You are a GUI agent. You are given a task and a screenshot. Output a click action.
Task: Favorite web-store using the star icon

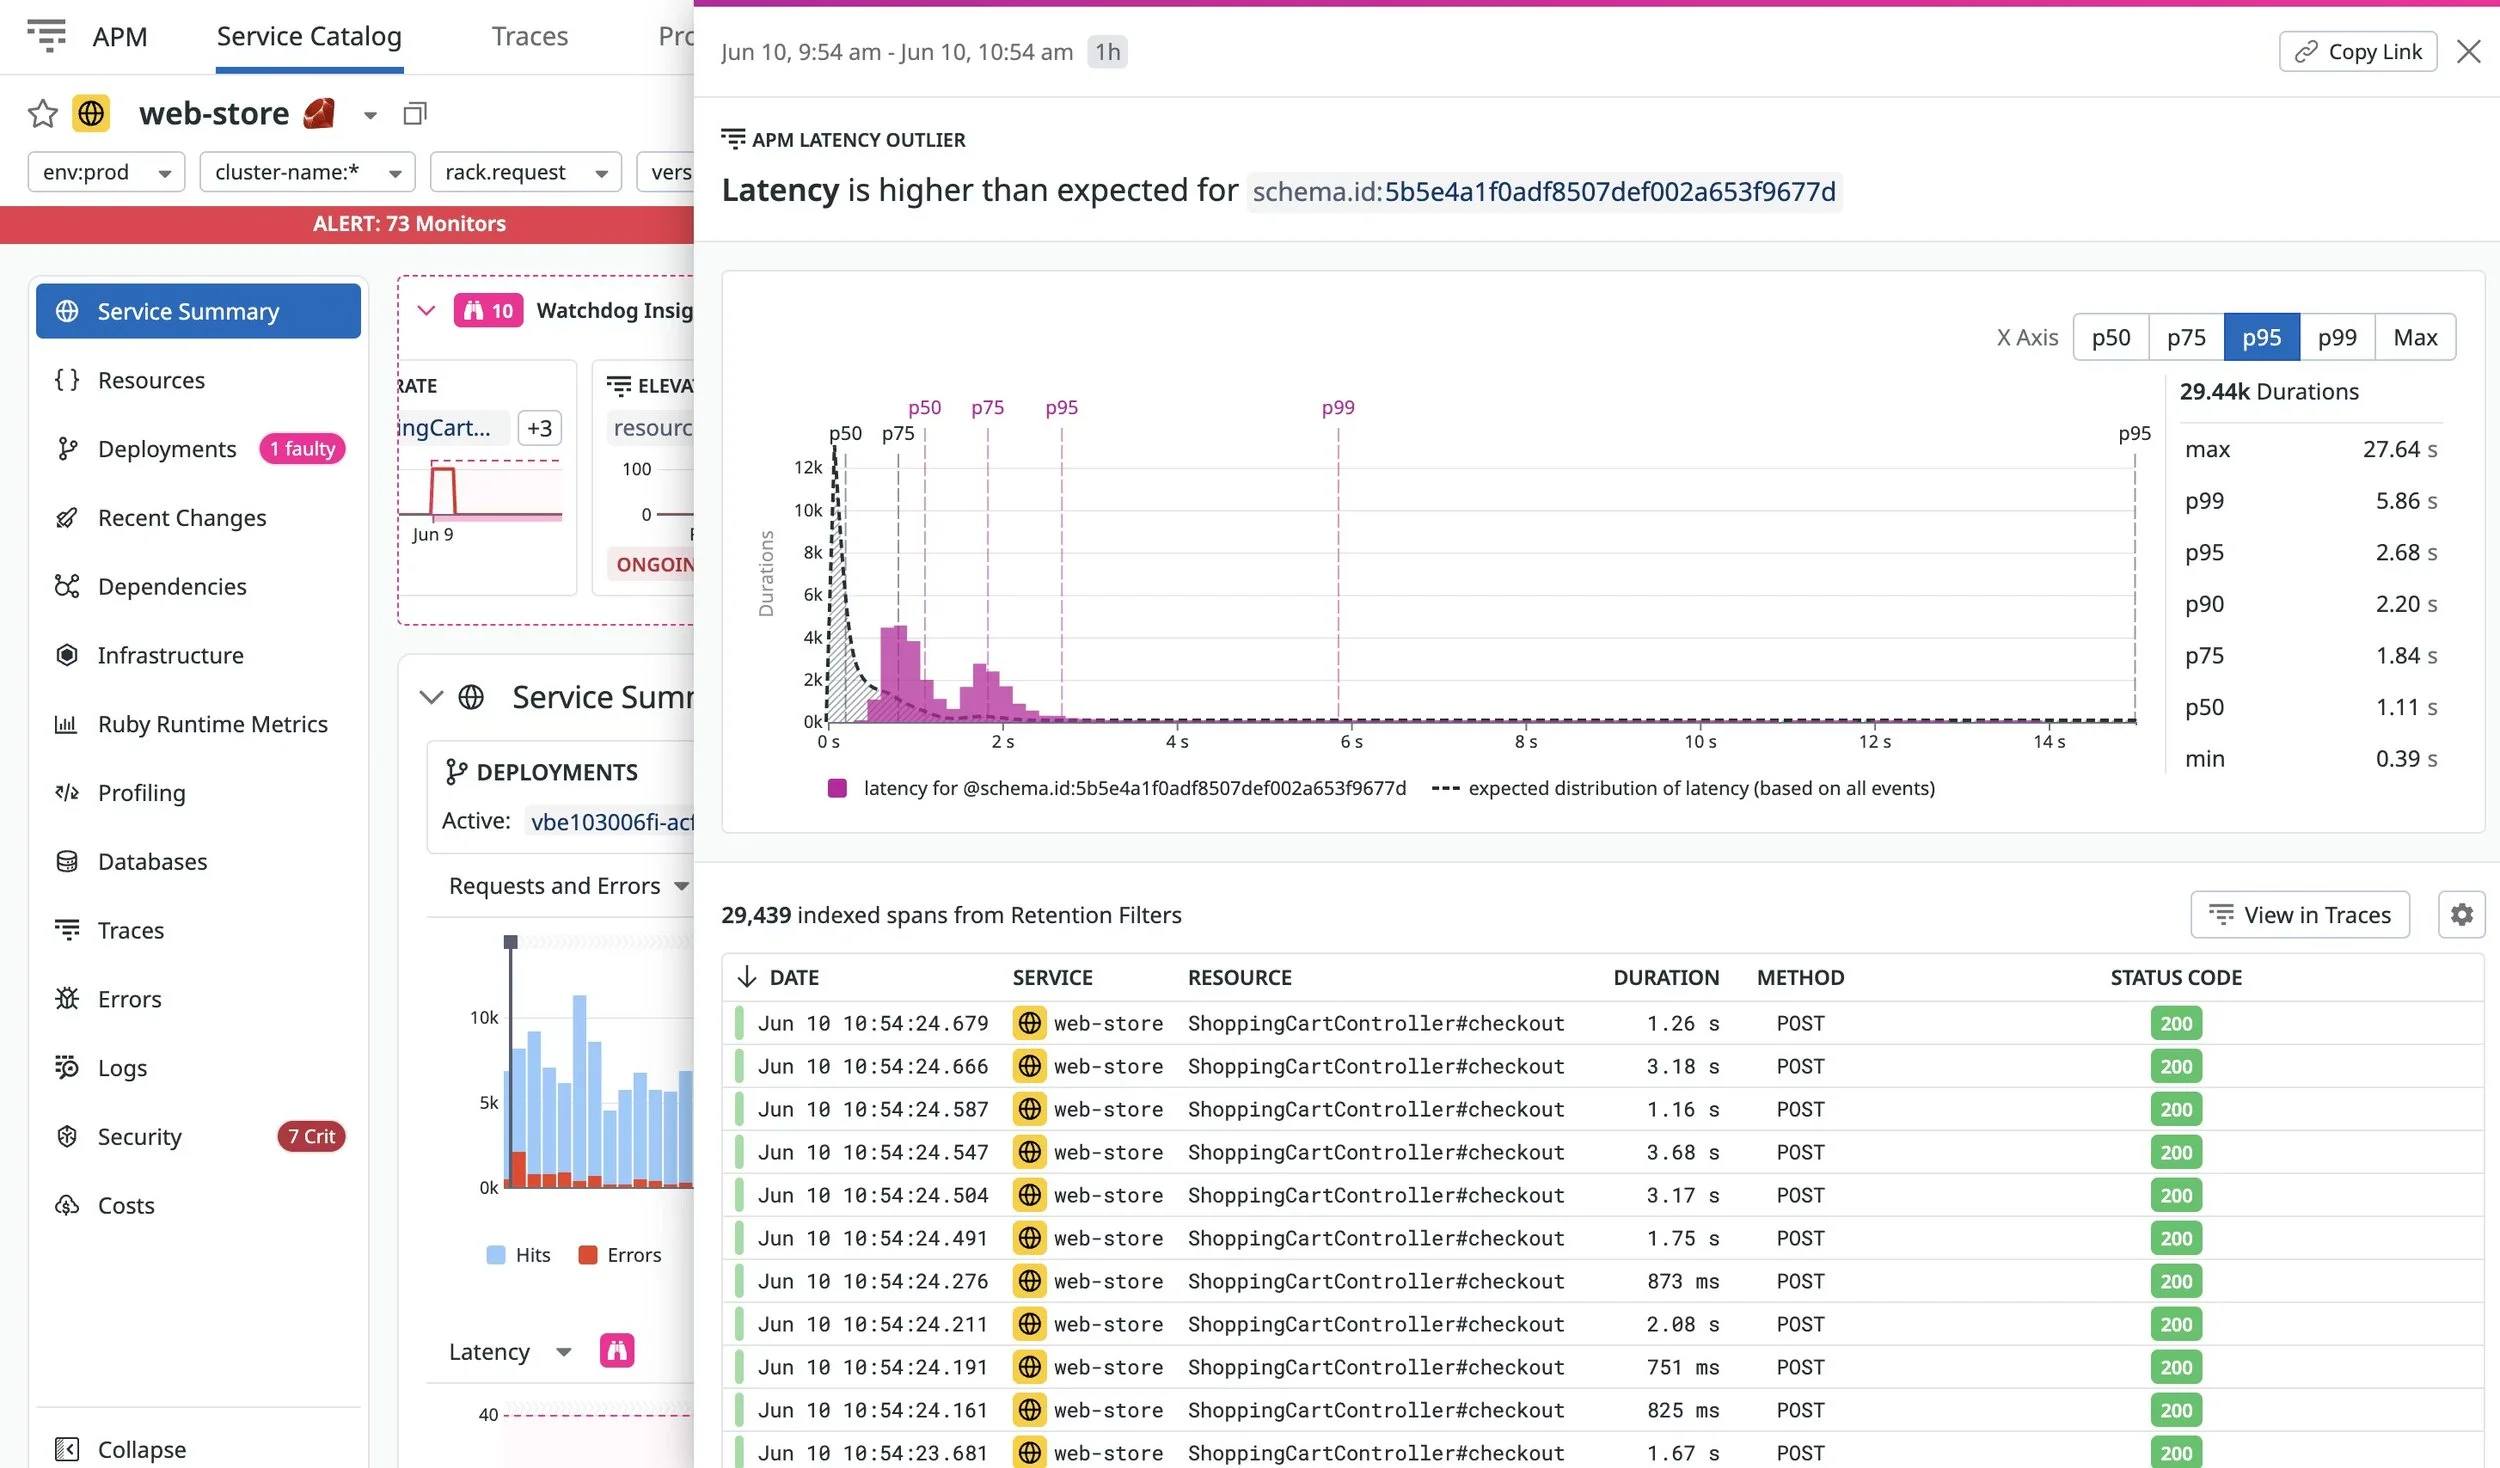(42, 113)
